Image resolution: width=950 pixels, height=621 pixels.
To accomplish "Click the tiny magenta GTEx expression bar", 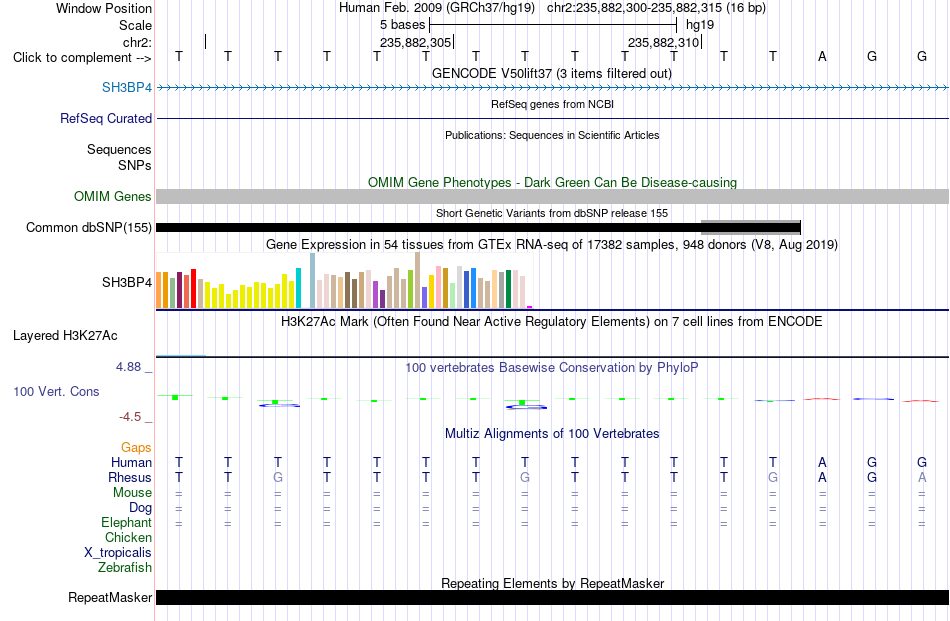I will 530,307.
